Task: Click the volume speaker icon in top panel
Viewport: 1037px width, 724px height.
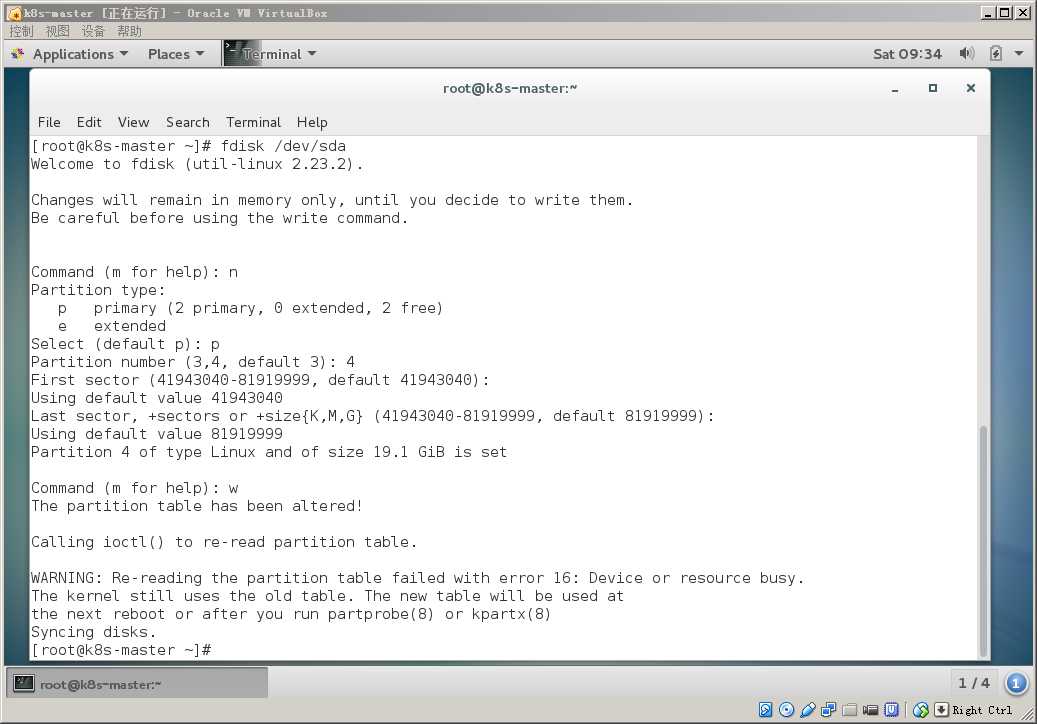Action: point(966,54)
